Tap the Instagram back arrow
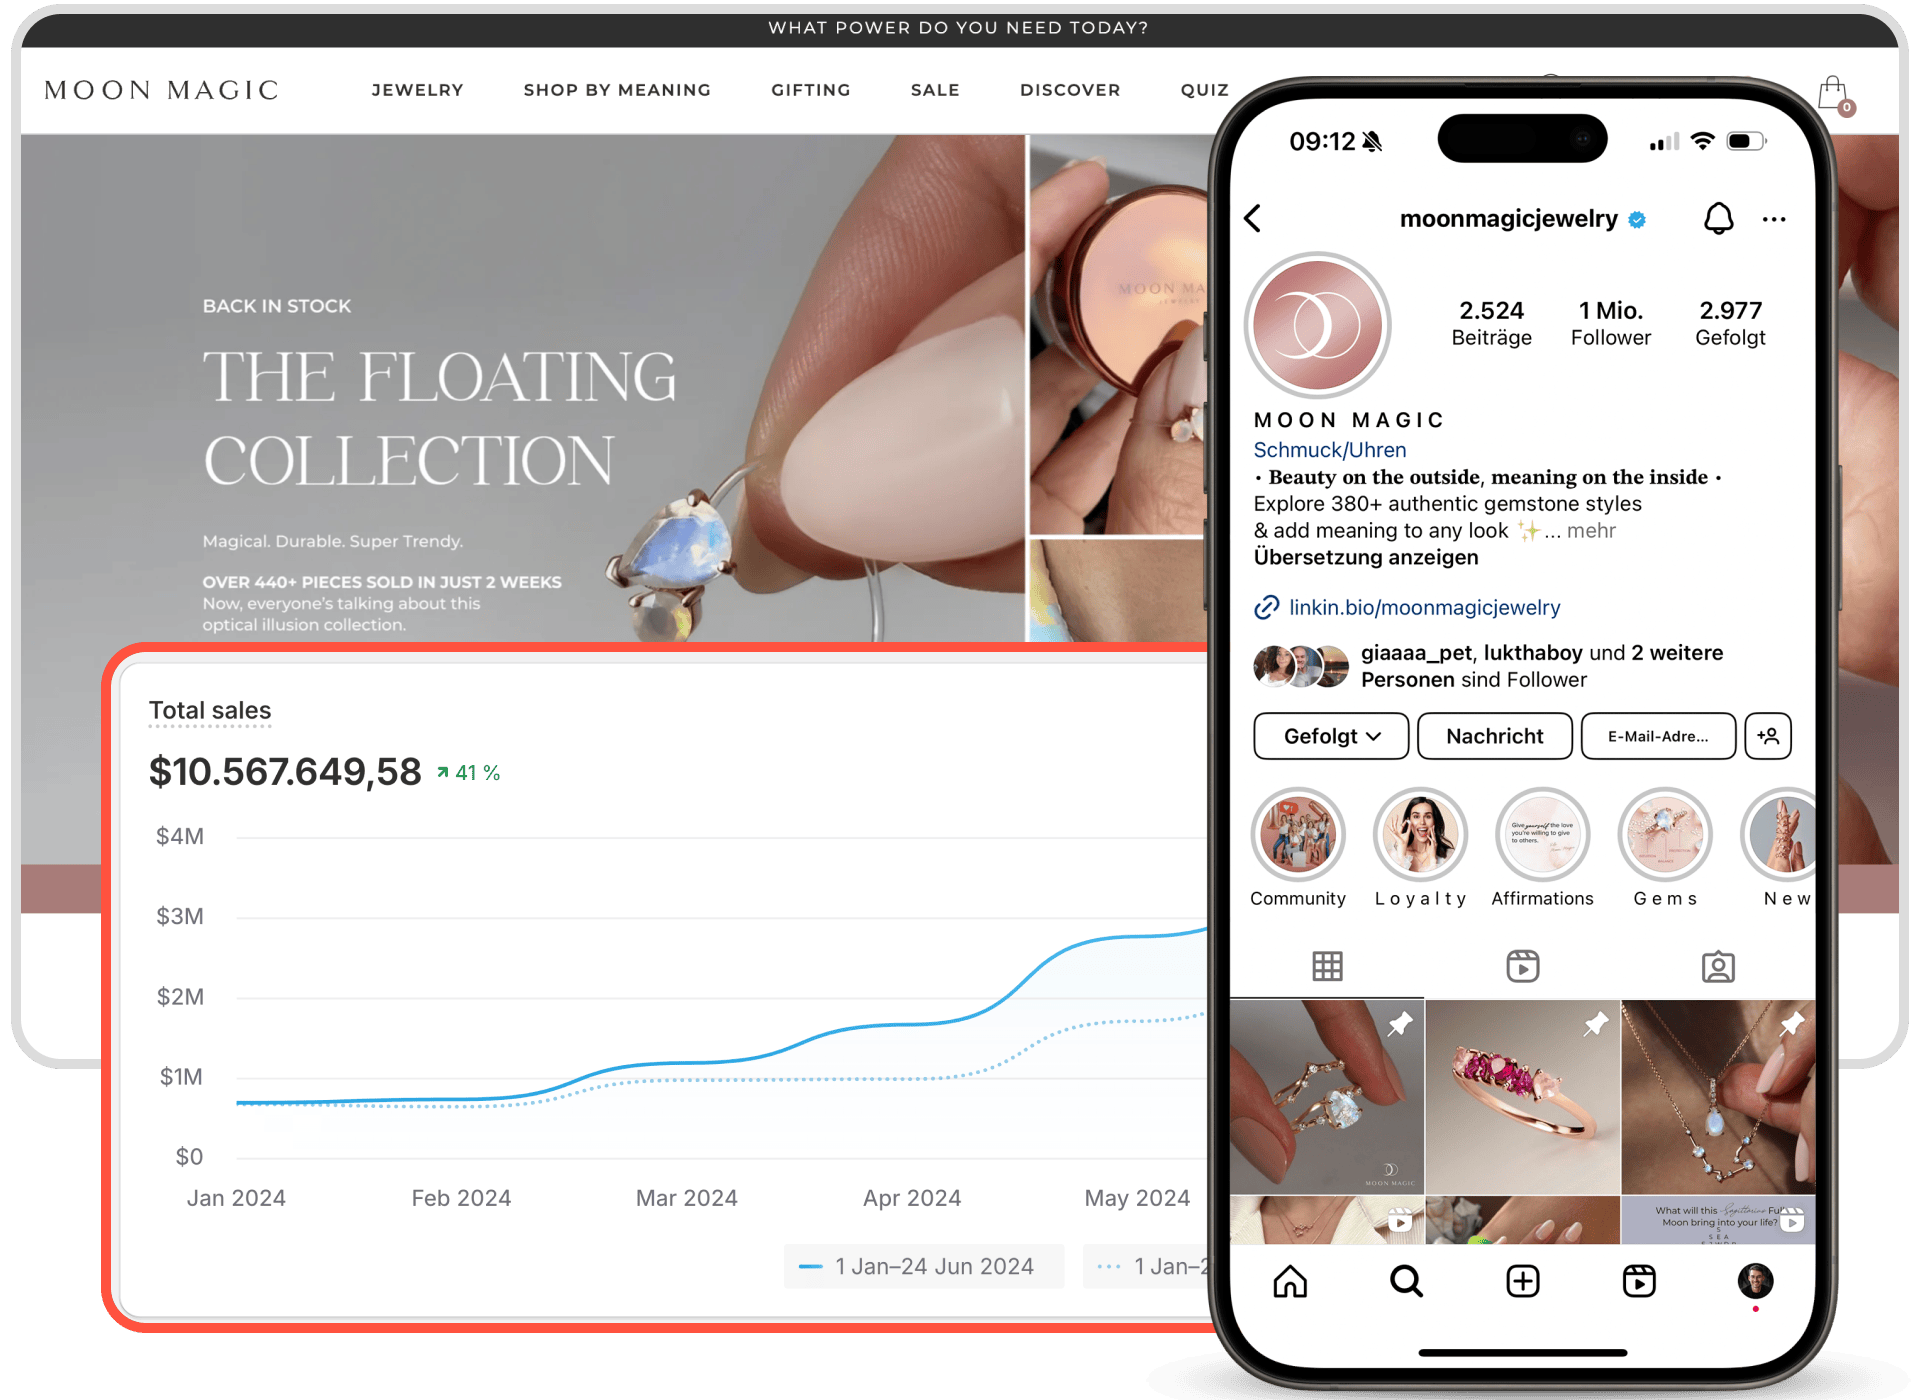This screenshot has height=1400, width=1920. [x=1253, y=218]
